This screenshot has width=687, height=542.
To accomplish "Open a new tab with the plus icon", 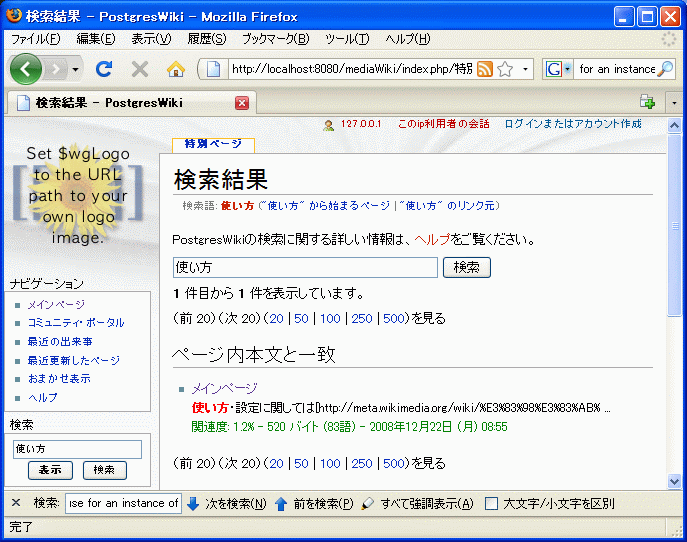I will click(647, 103).
